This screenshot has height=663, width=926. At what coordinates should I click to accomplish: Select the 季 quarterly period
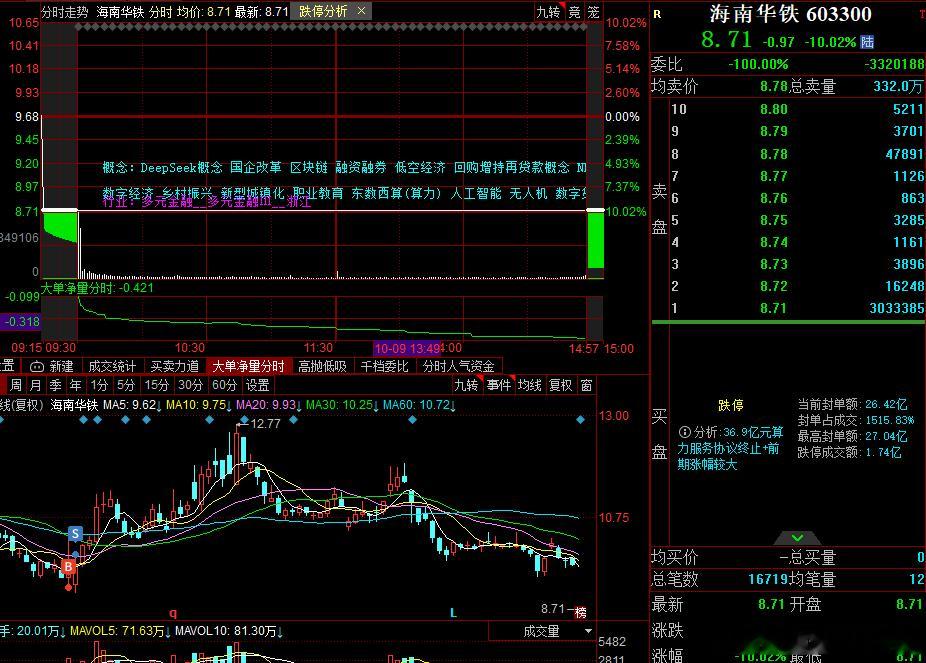pos(56,385)
